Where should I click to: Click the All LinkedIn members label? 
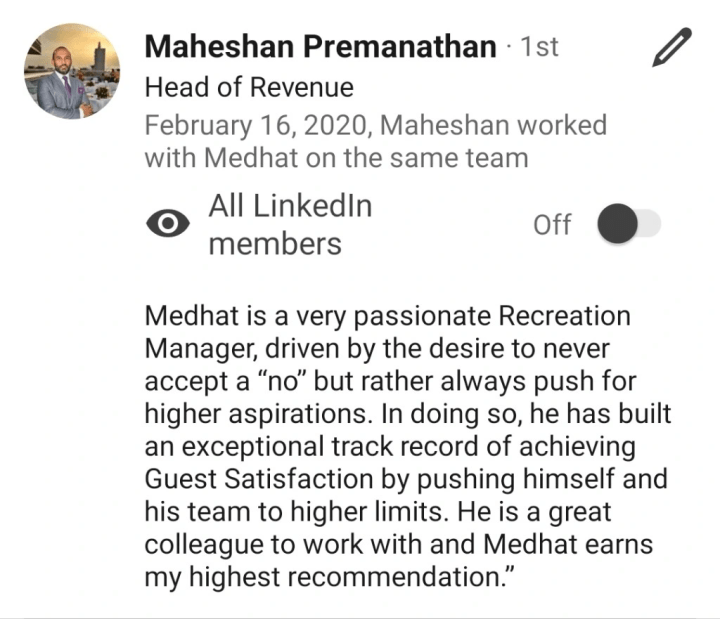click(289, 225)
